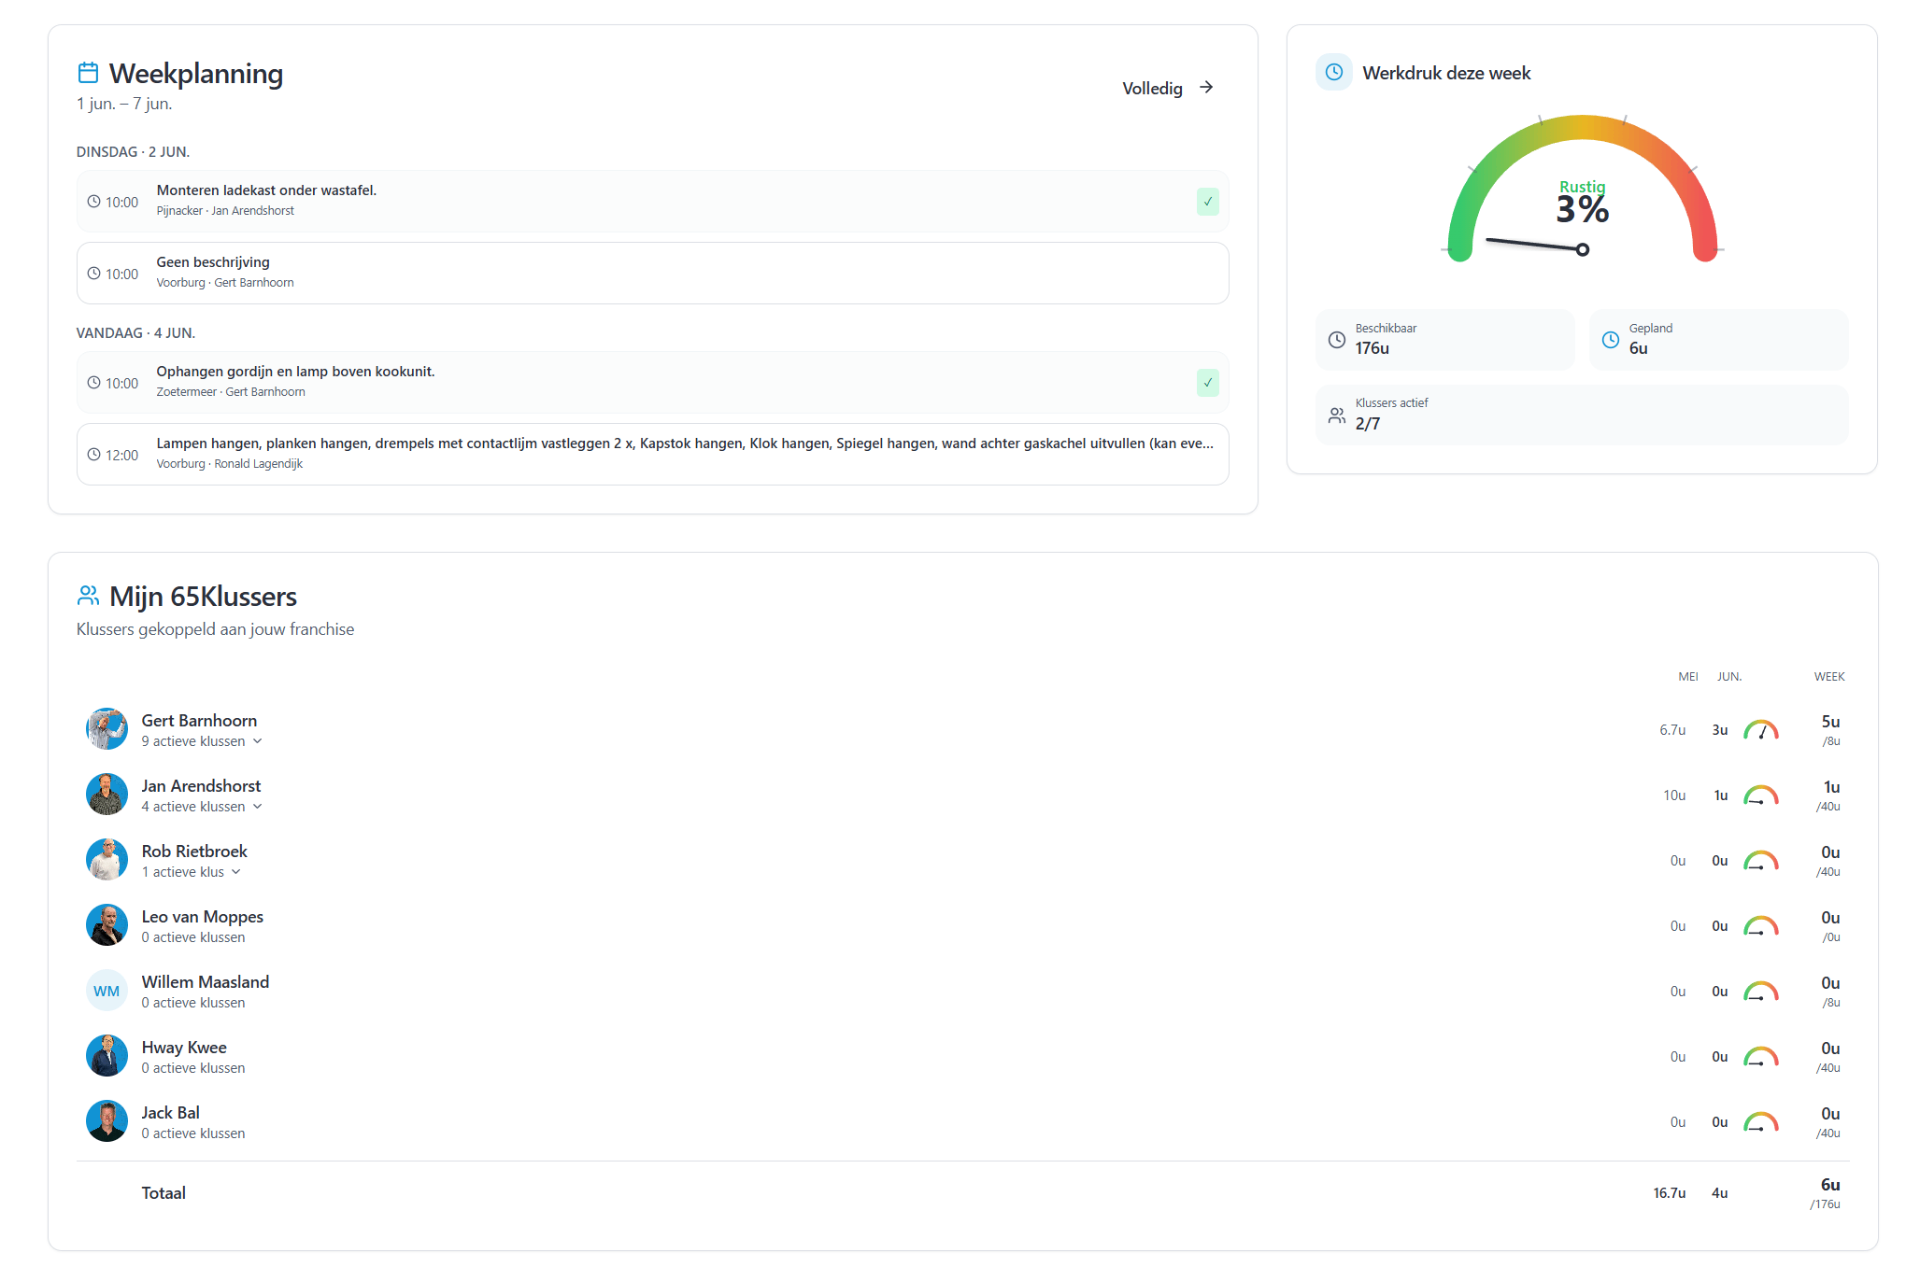Click the Klussers actief 2/7 card
This screenshot has width=1920, height=1267.
point(1581,415)
